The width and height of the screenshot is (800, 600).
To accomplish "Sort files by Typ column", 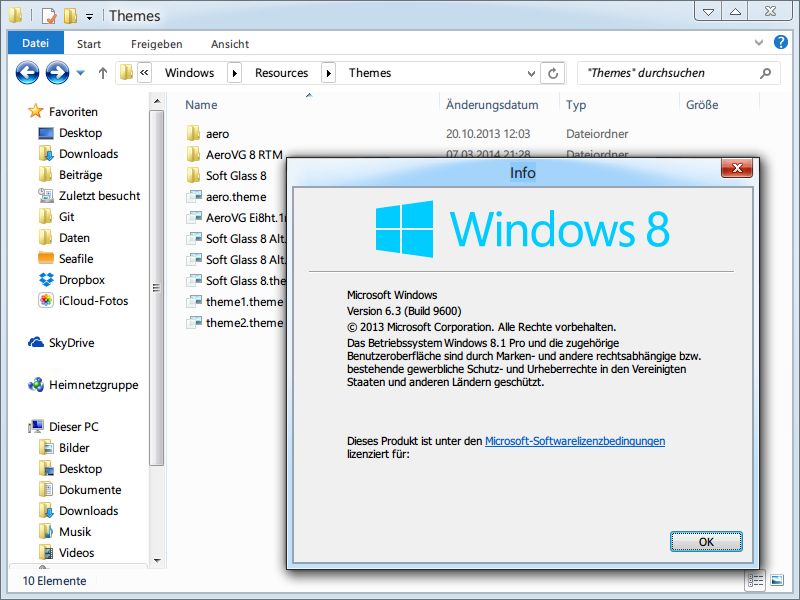I will point(576,105).
